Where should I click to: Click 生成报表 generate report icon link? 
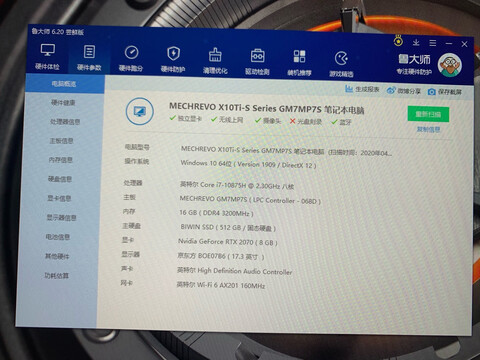click(x=362, y=89)
